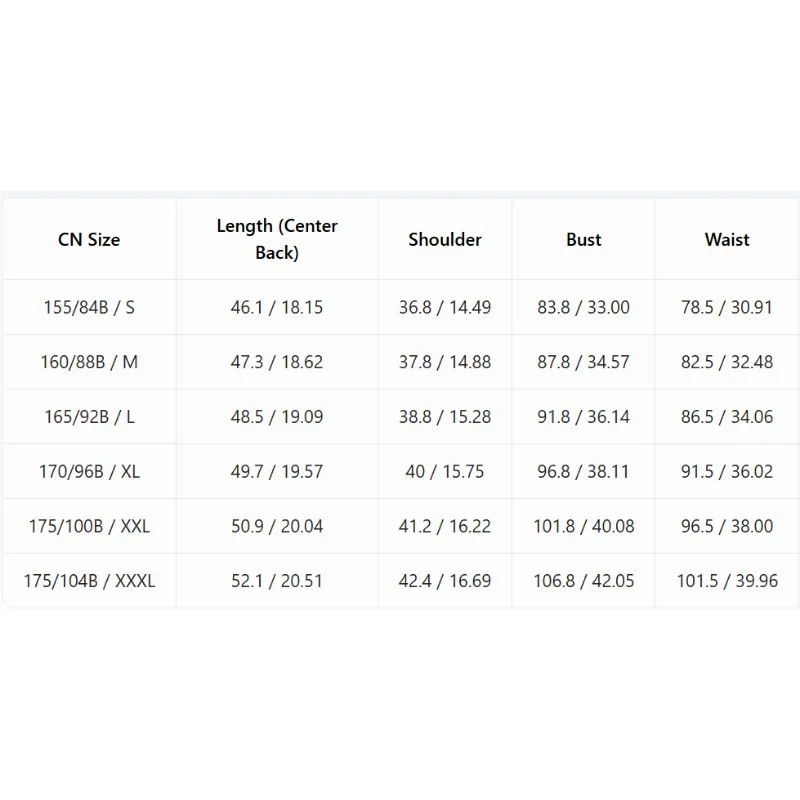
Task: Select the 175/100B / XXL size cell
Action: coord(89,526)
